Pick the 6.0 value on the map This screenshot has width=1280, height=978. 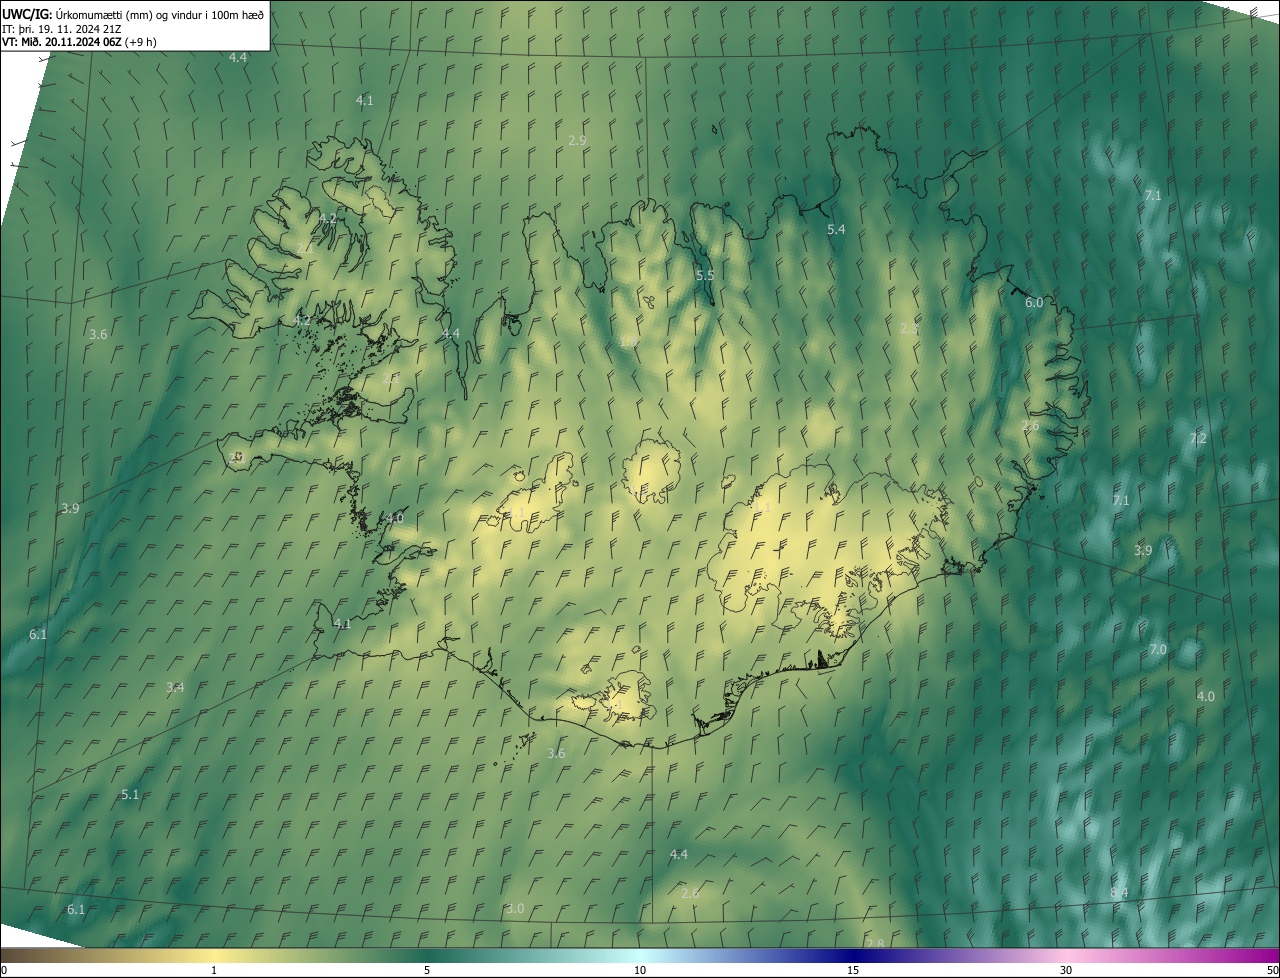coord(1034,302)
